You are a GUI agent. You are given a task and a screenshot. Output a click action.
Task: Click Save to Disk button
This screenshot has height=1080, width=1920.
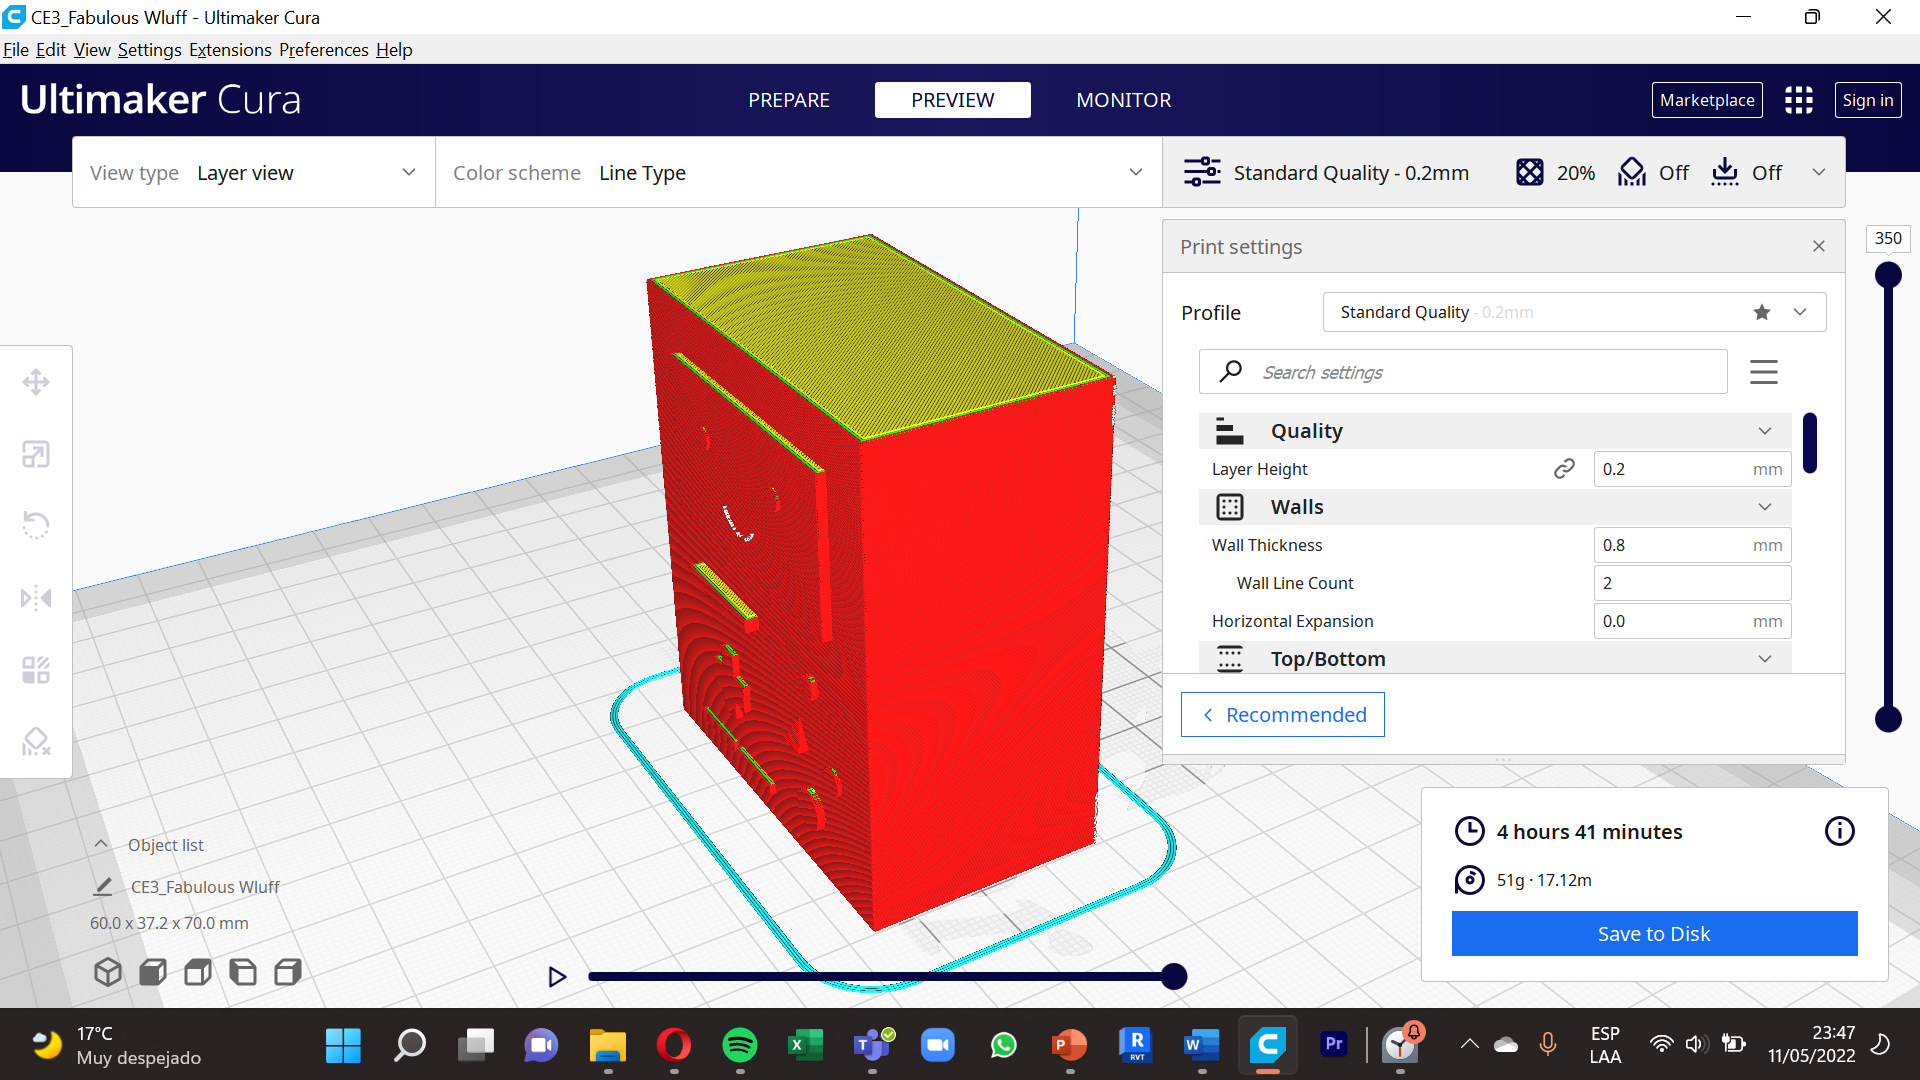[1654, 933]
